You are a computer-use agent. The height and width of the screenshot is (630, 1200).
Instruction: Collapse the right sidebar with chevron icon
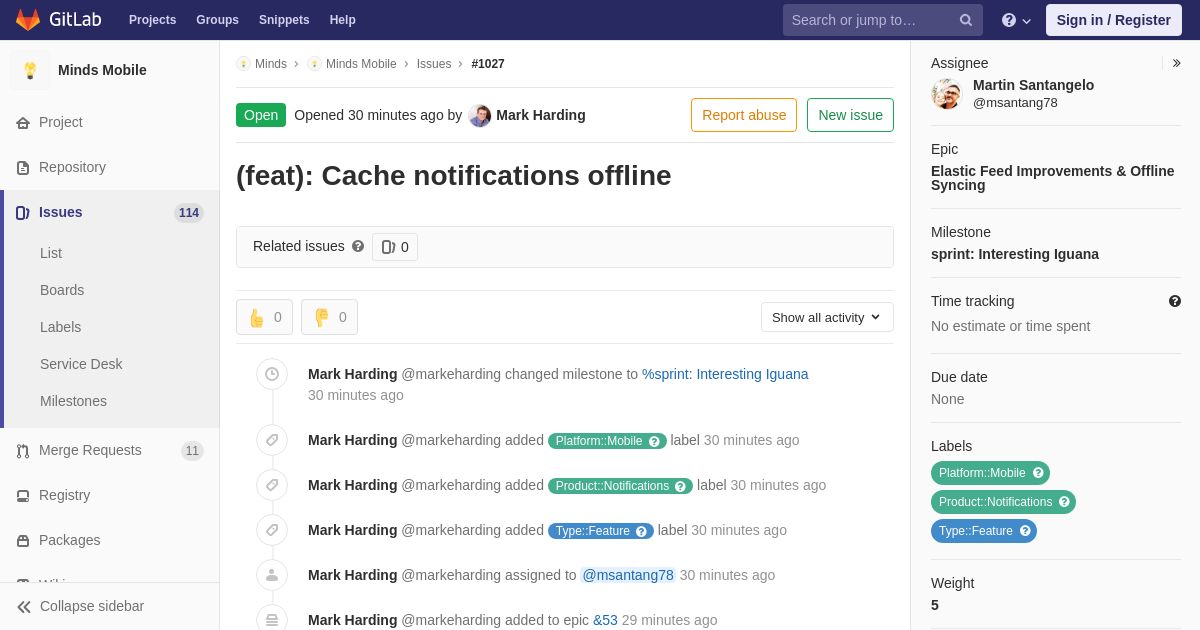(x=1176, y=63)
